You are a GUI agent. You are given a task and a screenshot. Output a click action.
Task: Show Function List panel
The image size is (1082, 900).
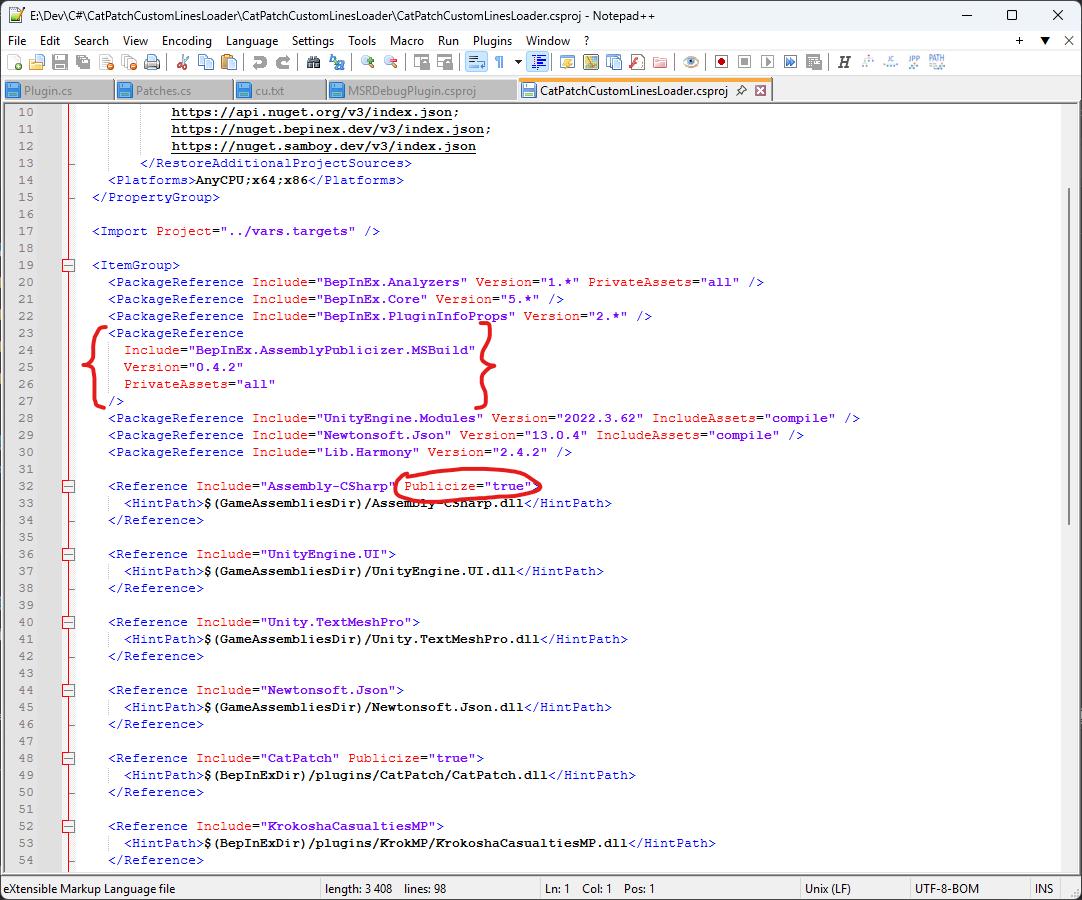click(637, 62)
